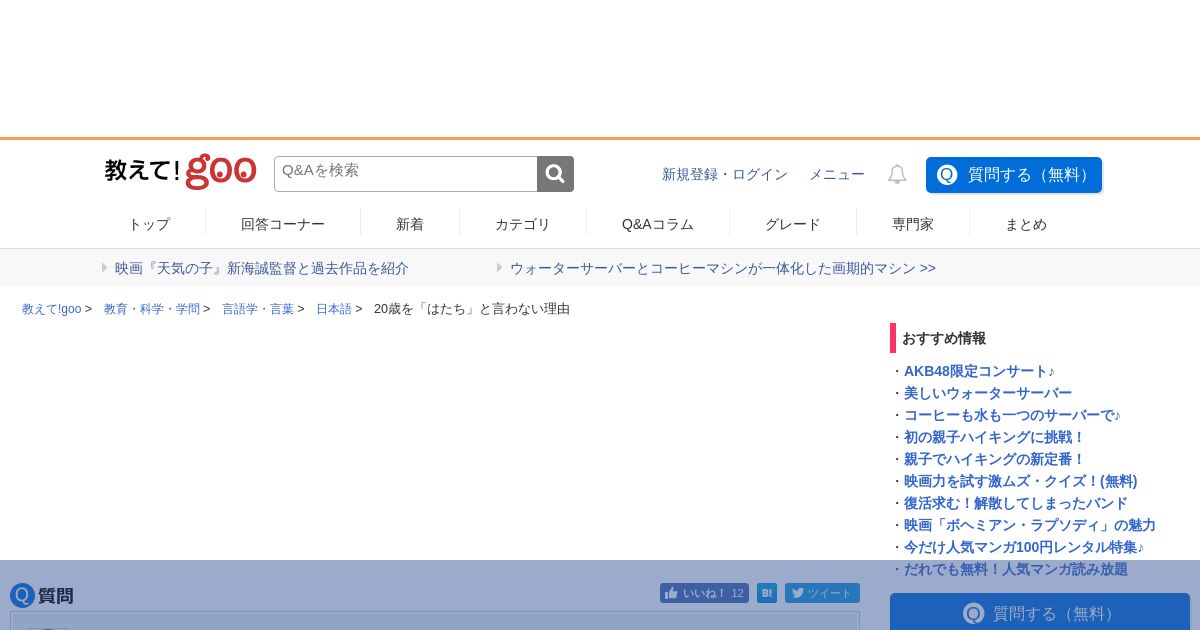Click the Hatena bookmark B! icon
This screenshot has width=1200, height=630.
pyautogui.click(x=767, y=593)
